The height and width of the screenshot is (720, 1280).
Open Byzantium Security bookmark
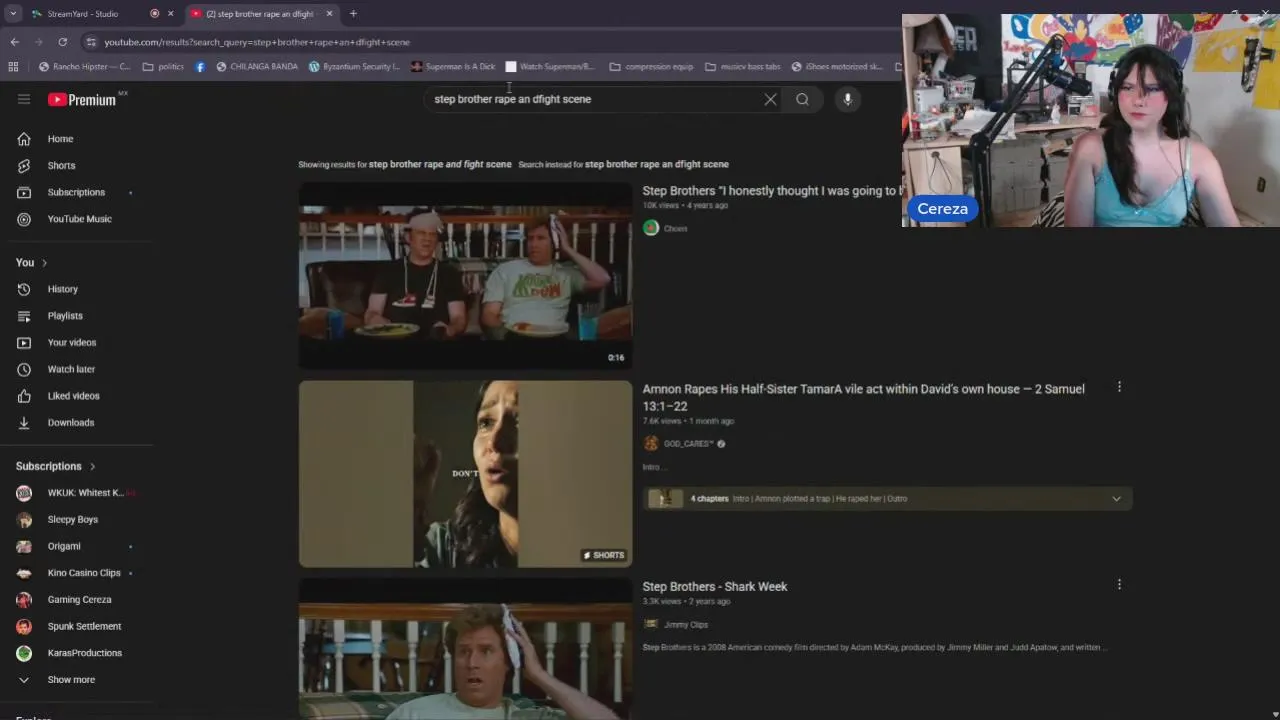355,67
